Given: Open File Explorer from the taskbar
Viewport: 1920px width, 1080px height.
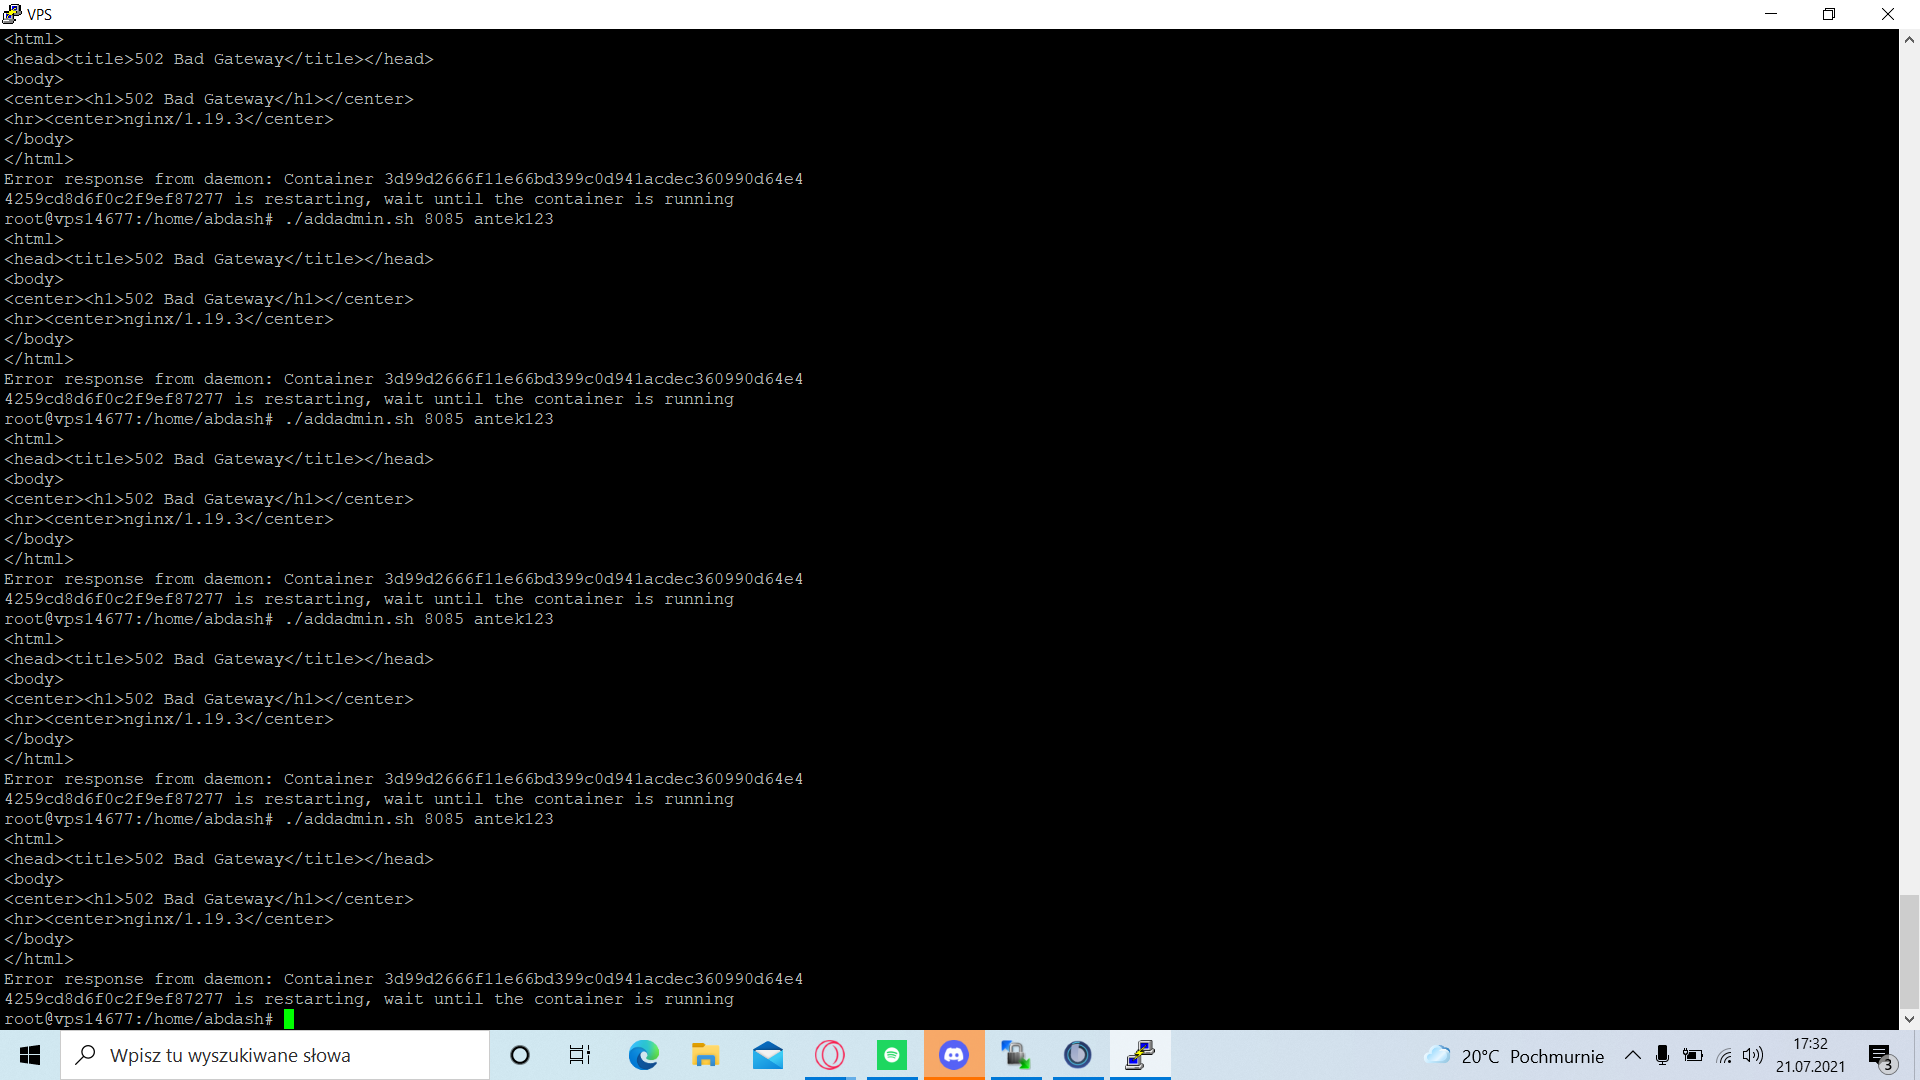Looking at the screenshot, I should (x=705, y=1055).
